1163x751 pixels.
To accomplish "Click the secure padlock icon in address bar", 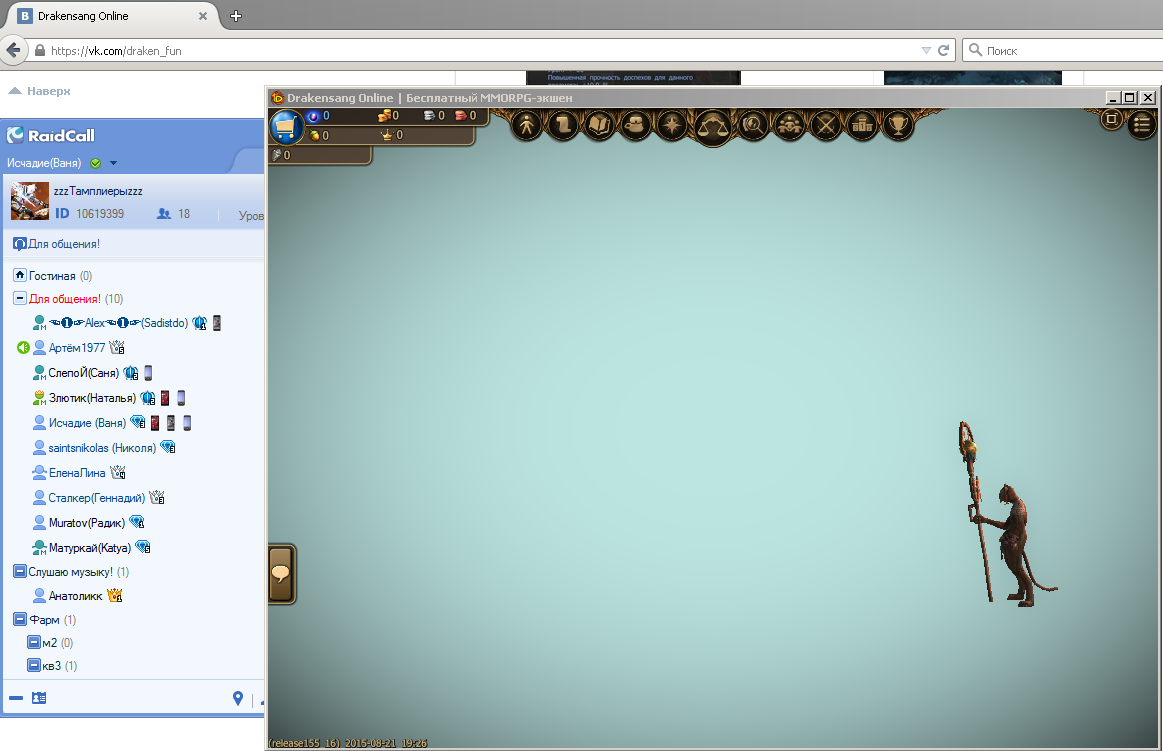I will point(40,50).
